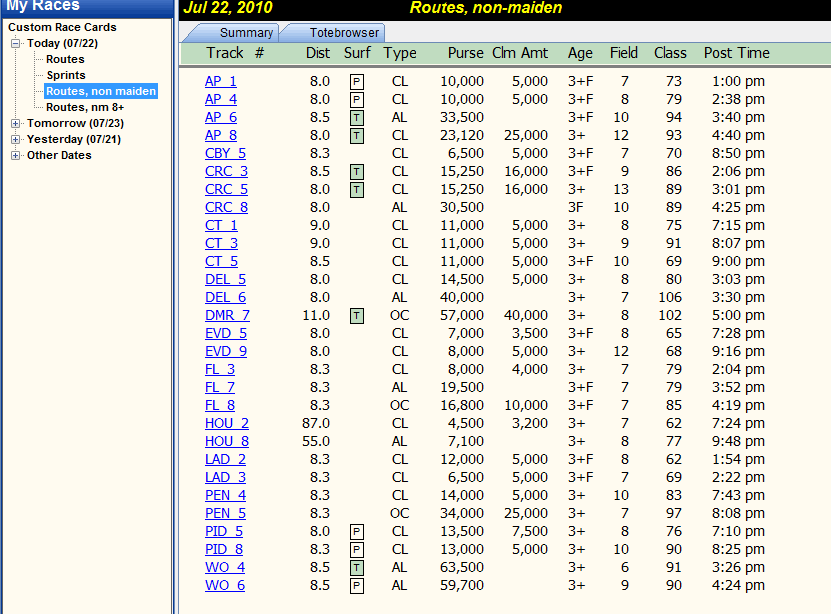Screen dimensions: 831x614
Task: Open the DEL 6 race link
Action: 225,298
